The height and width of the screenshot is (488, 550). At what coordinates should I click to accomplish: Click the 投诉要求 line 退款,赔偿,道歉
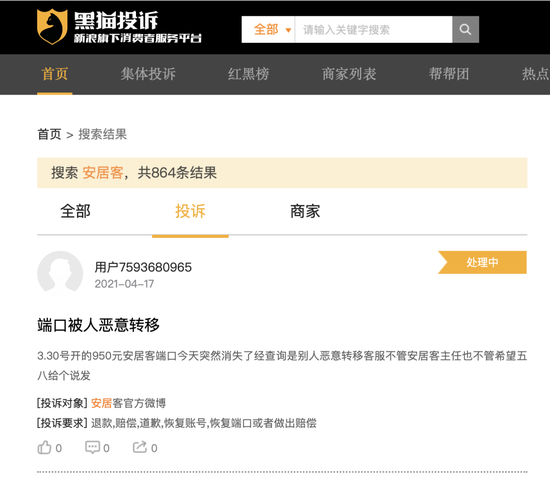[x=177, y=423]
